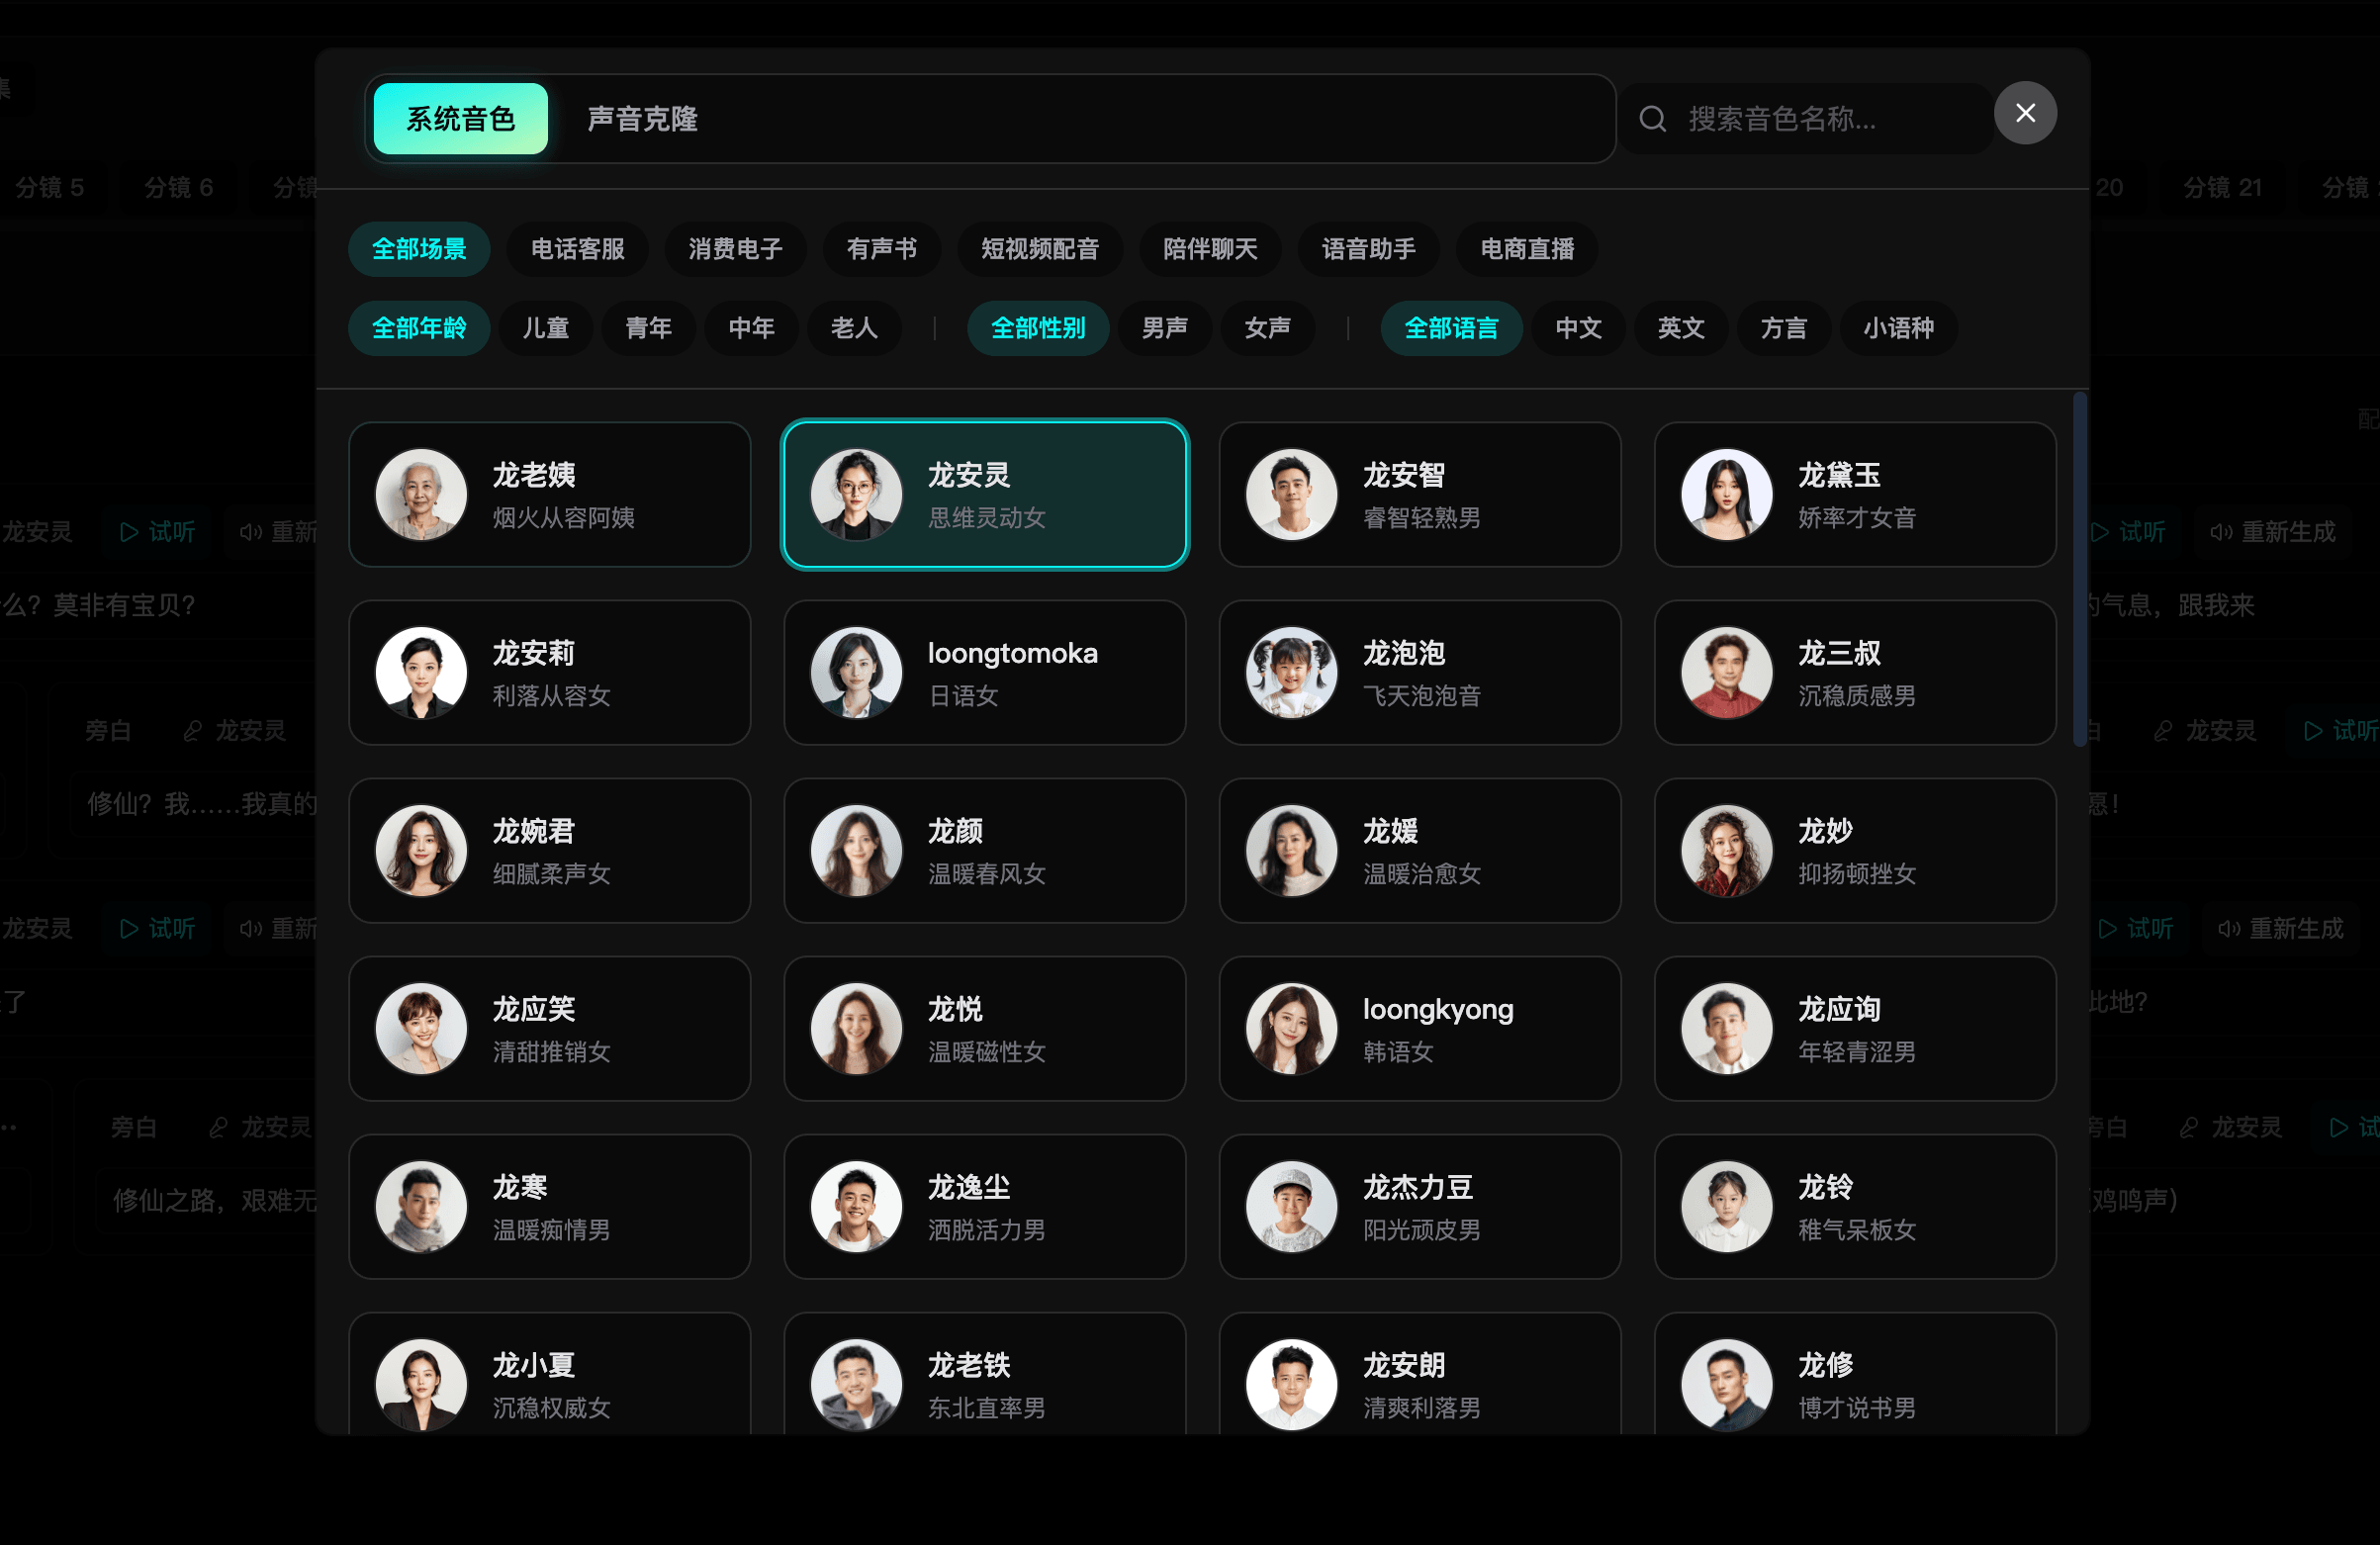Click the 龙颜 avatar

(856, 851)
